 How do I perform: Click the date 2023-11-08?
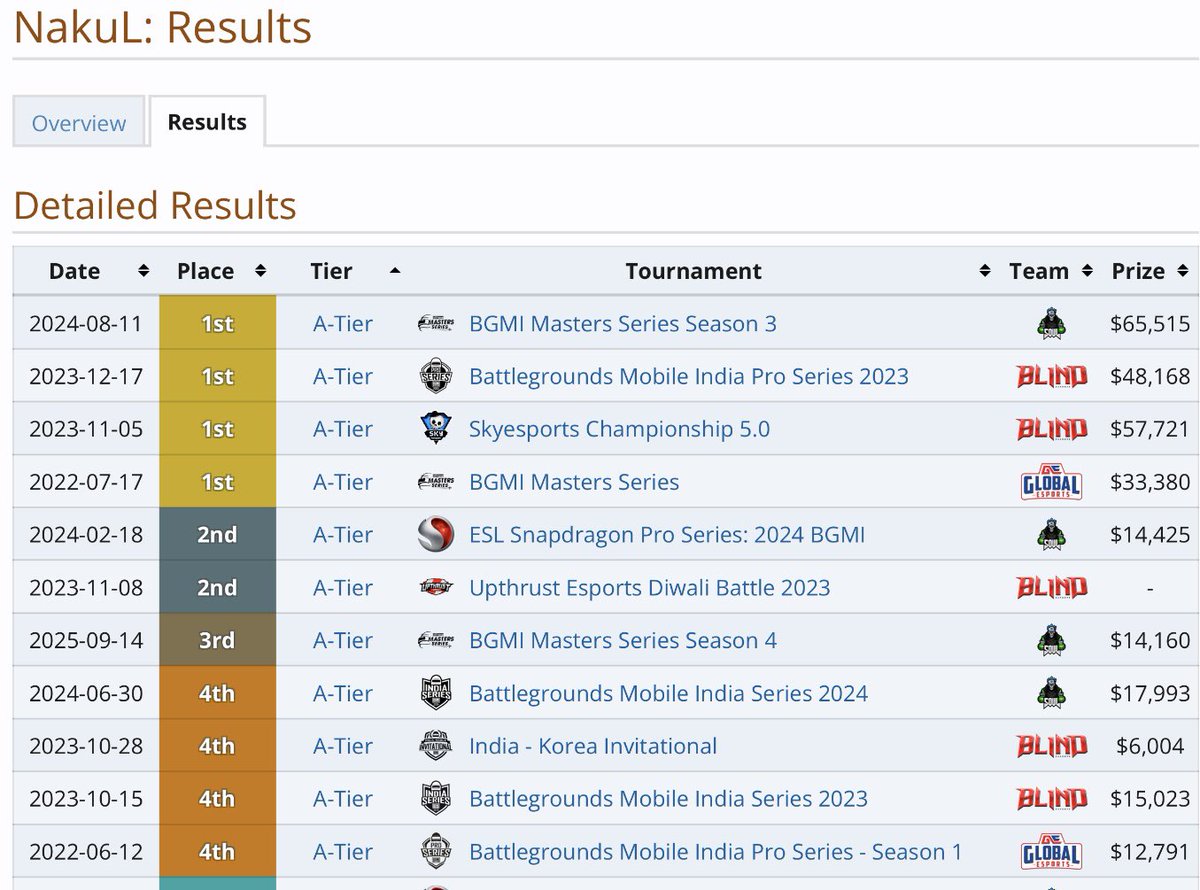tap(86, 588)
